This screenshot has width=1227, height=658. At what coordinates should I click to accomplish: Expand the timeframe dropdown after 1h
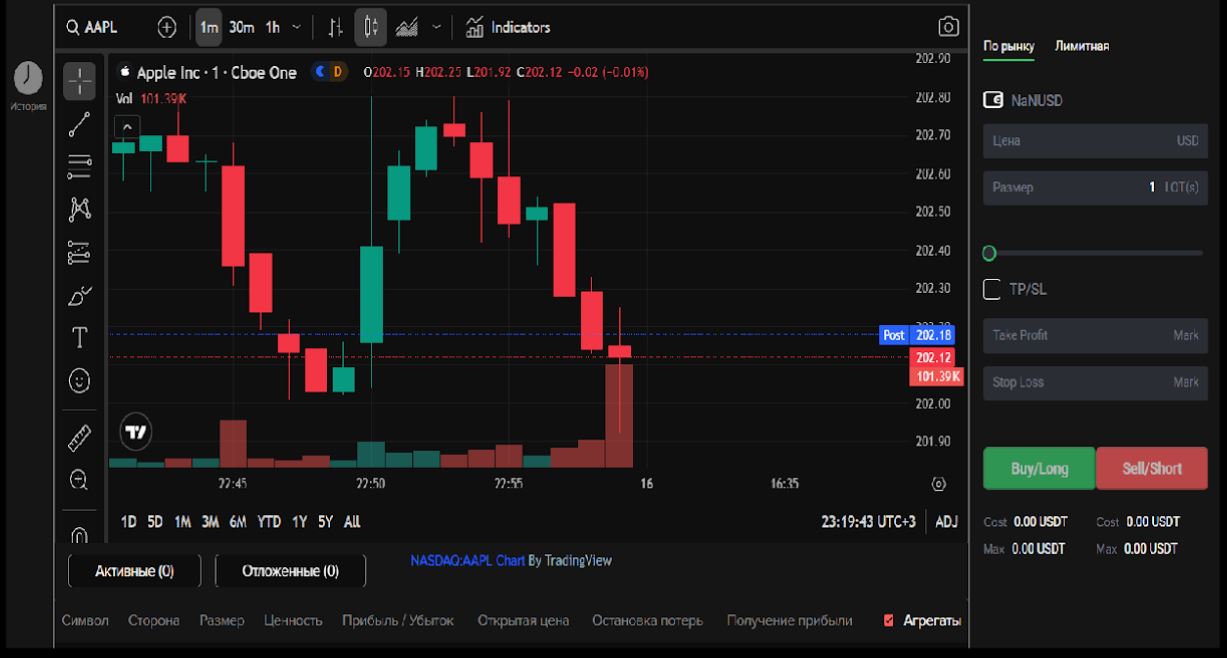pyautogui.click(x=295, y=27)
